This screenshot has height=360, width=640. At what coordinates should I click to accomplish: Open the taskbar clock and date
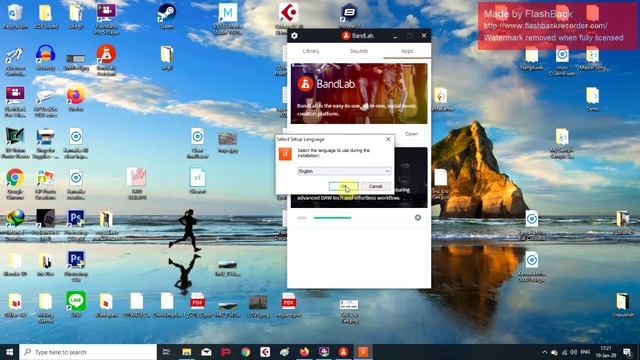coord(606,352)
